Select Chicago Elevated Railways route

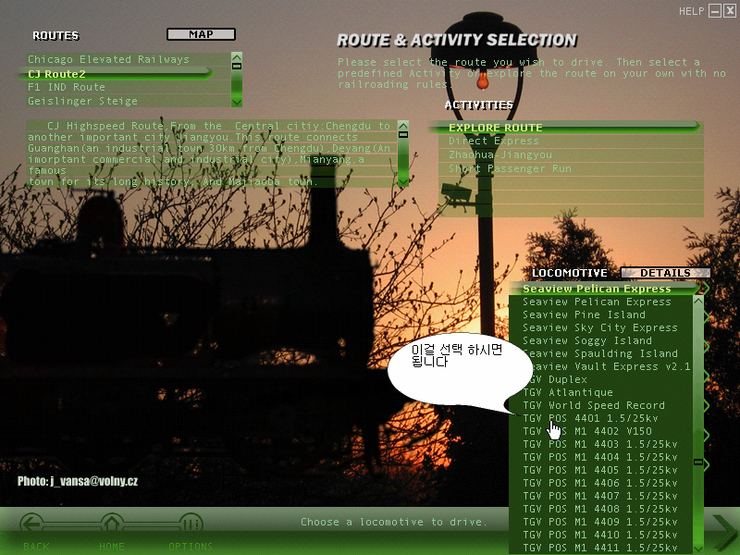click(x=108, y=59)
